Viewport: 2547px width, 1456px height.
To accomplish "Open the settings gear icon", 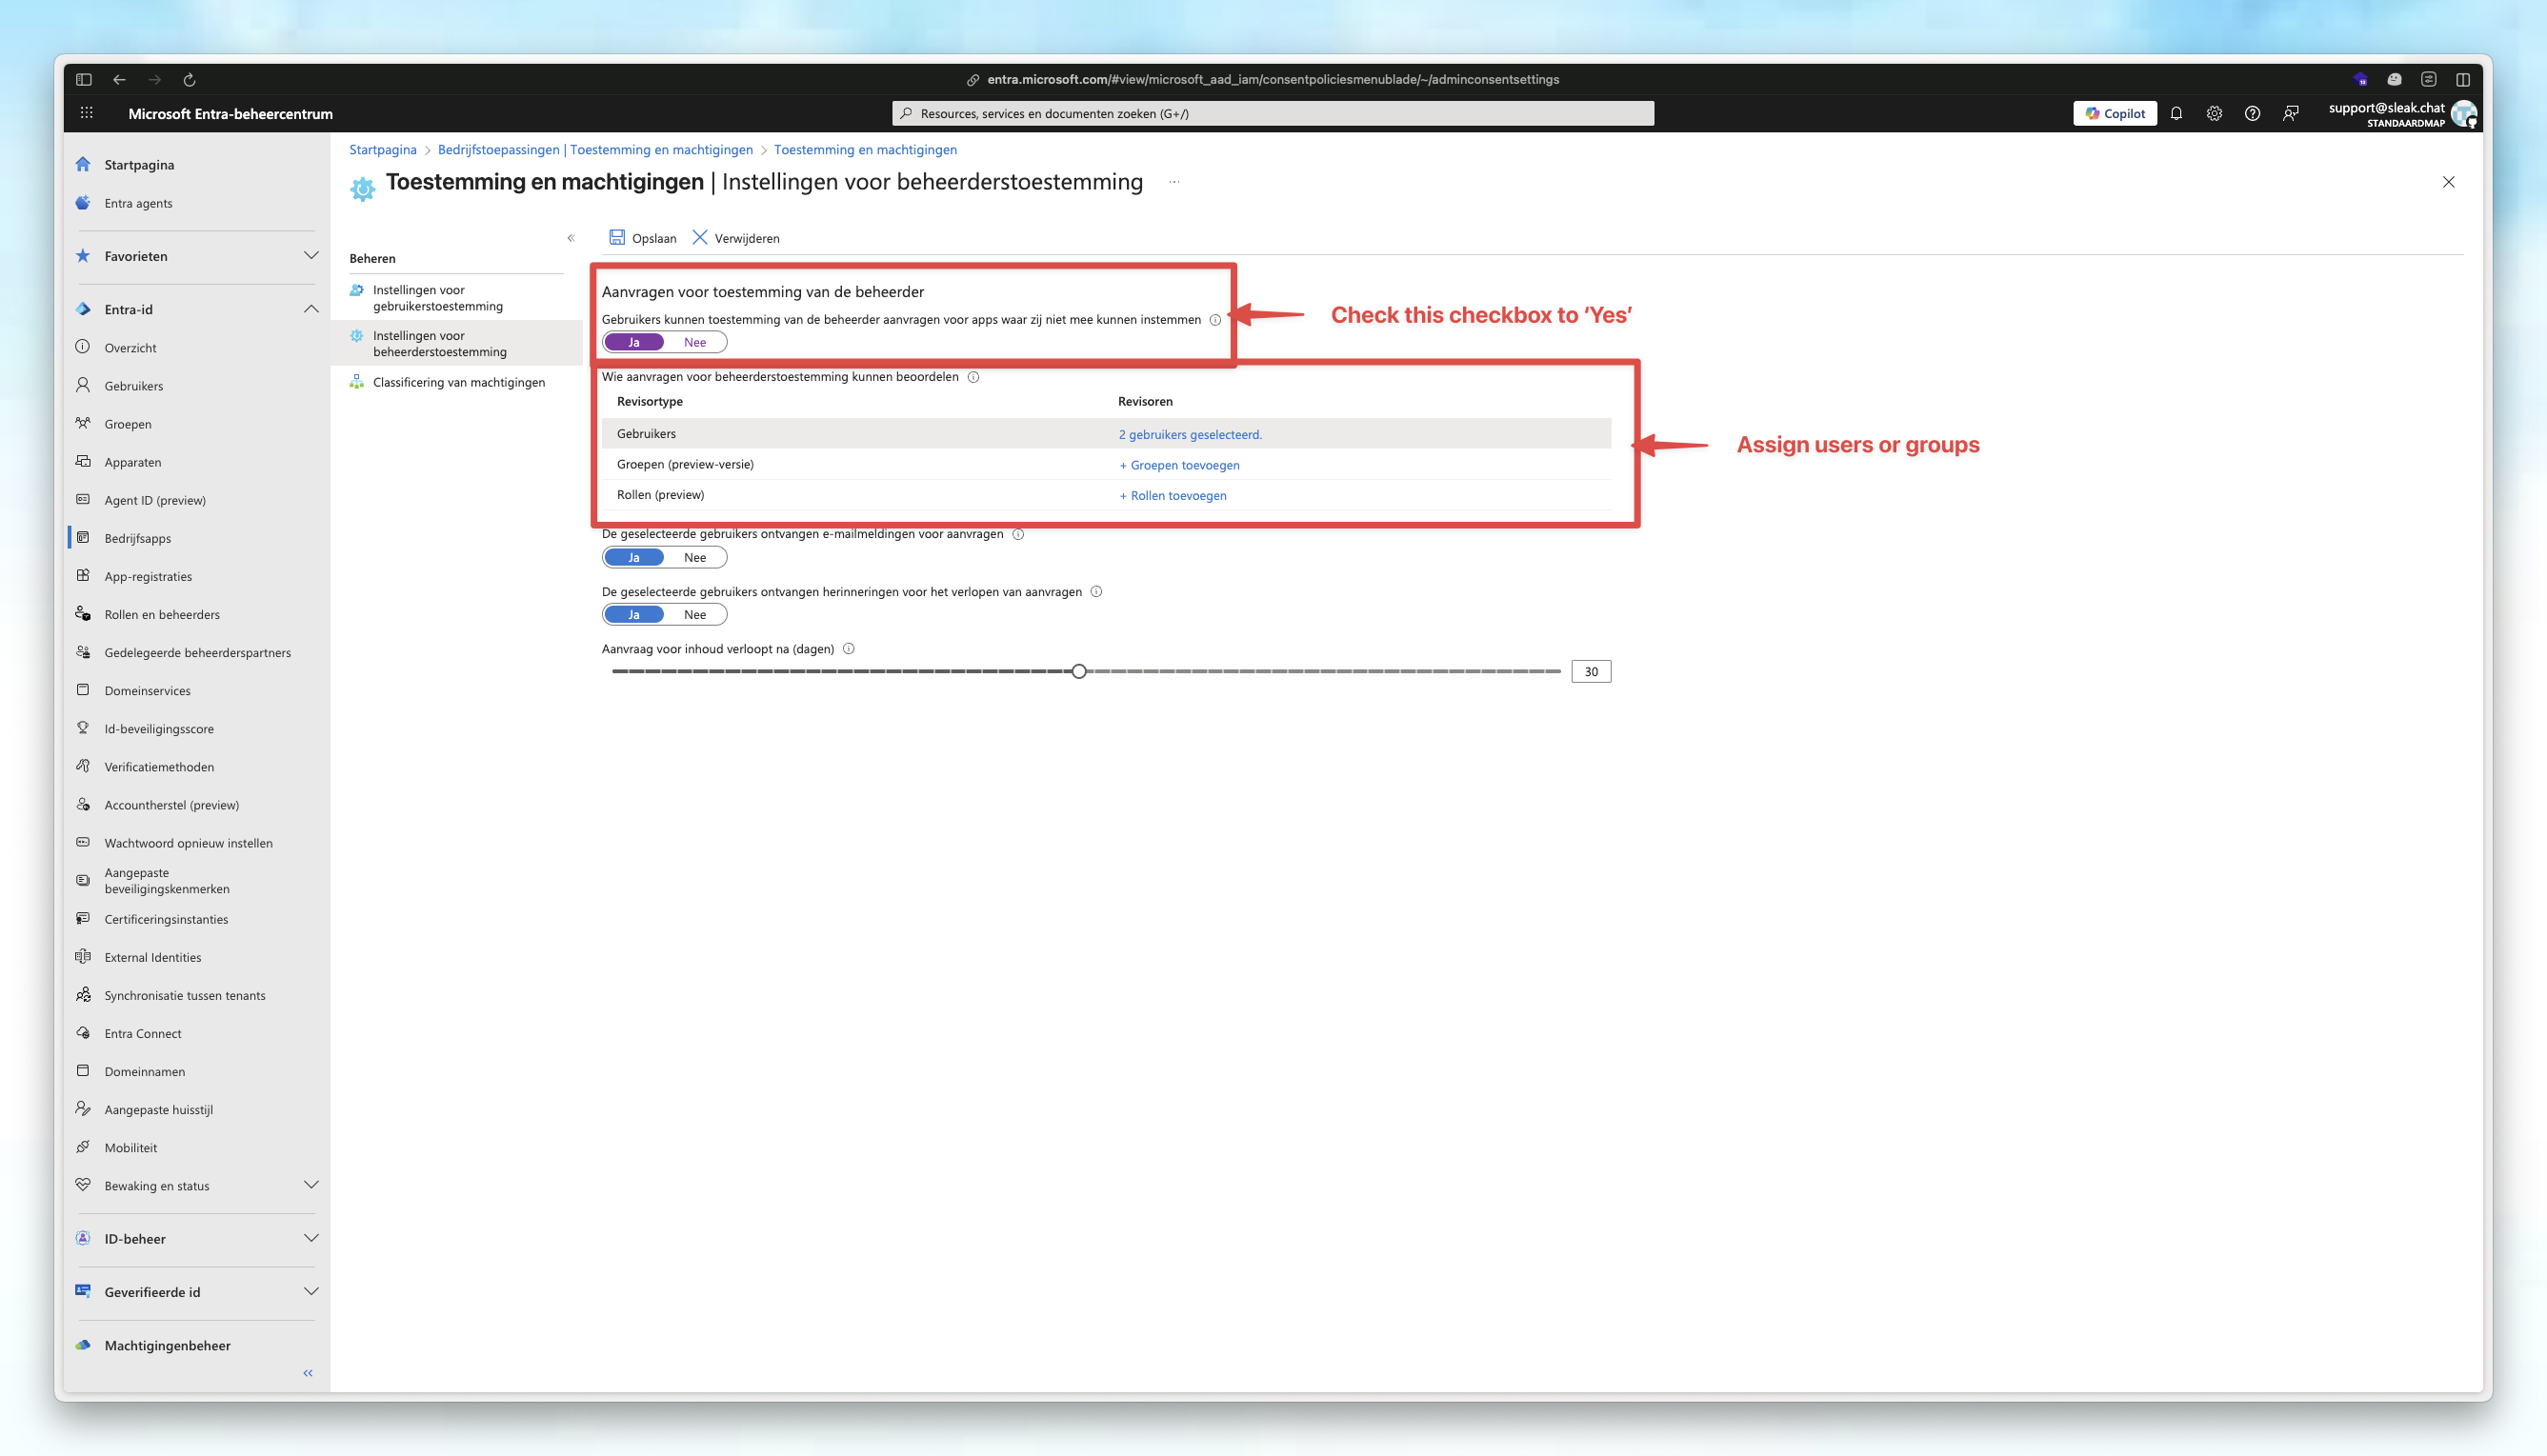I will pyautogui.click(x=2213, y=113).
